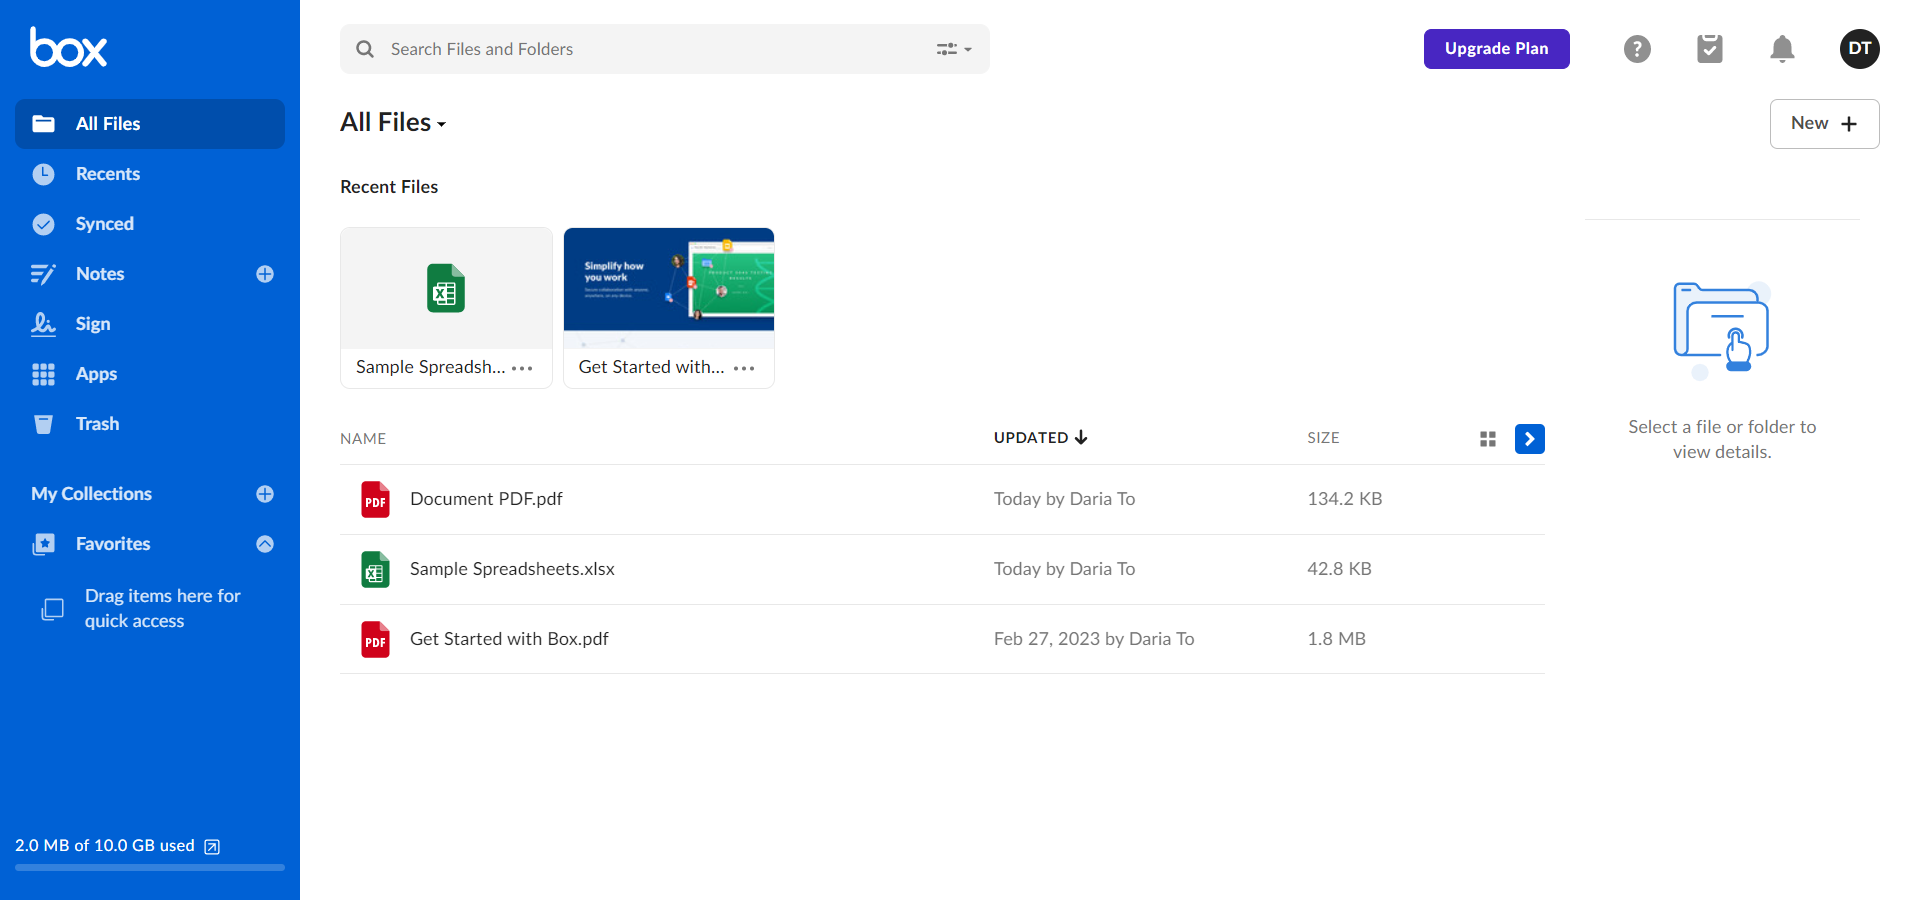Image resolution: width=1915 pixels, height=900 pixels.
Task: Click Excel icon in Sample Spreadsheets card
Action: [446, 288]
